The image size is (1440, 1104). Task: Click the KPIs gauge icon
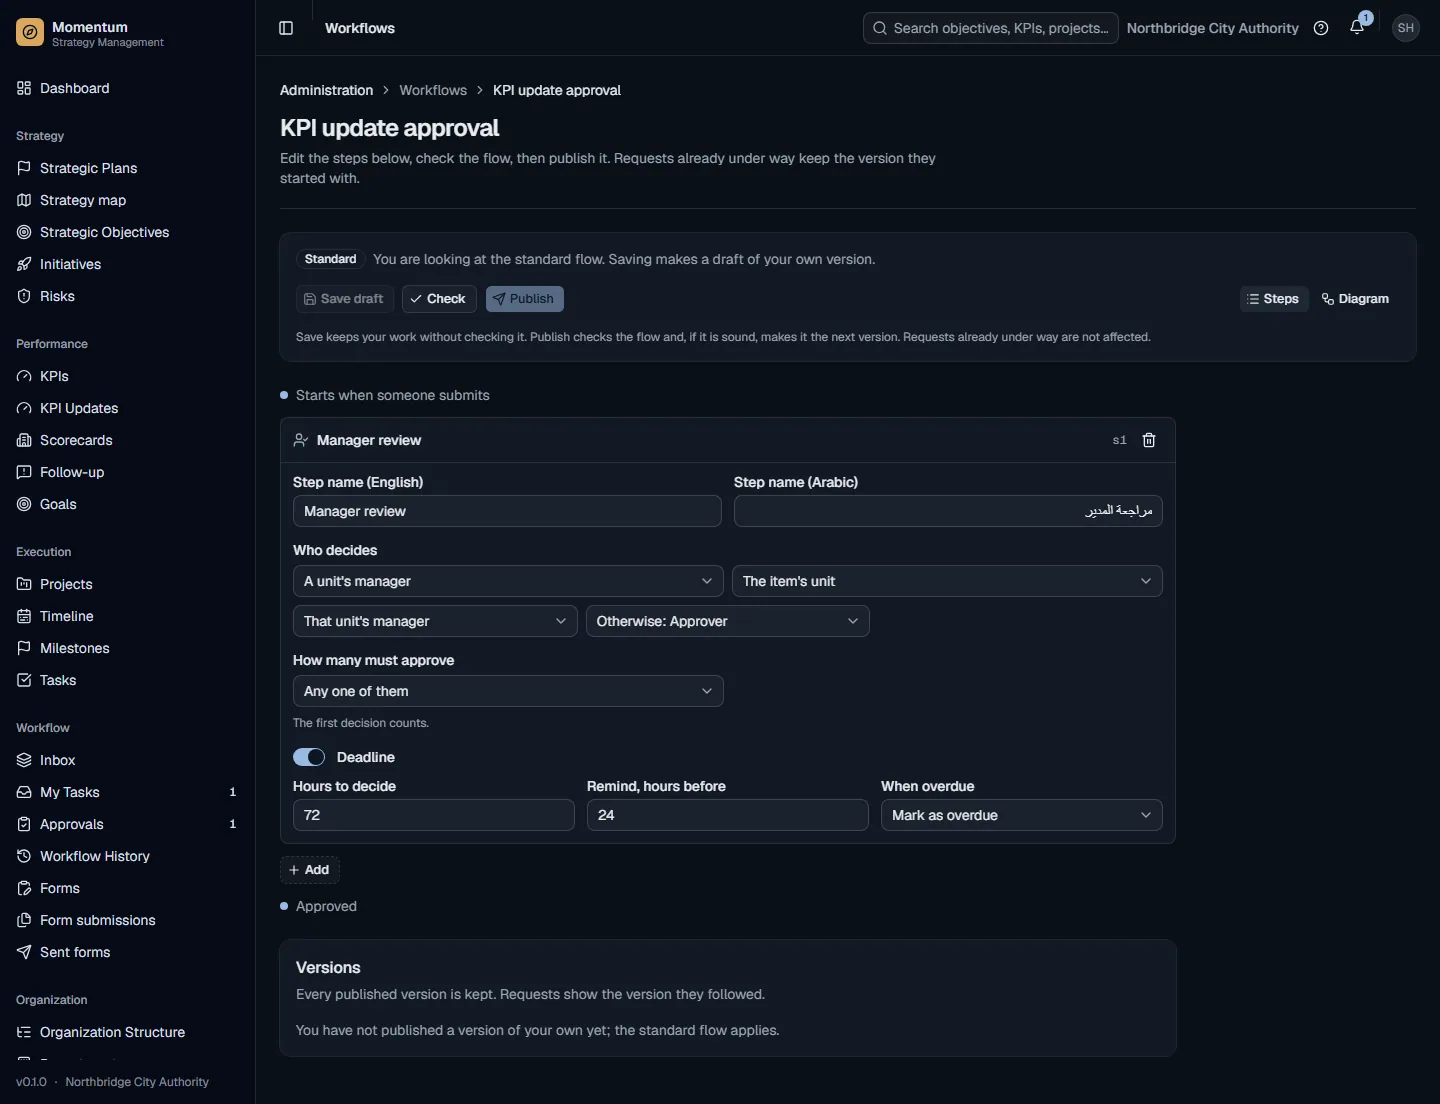24,376
